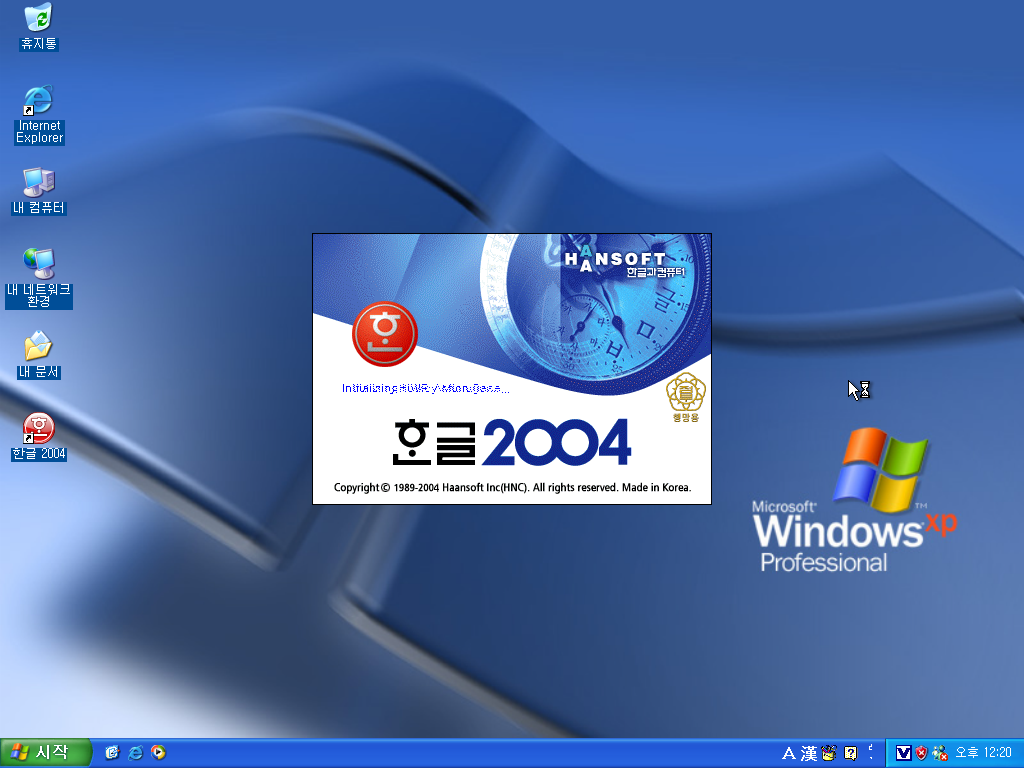The height and width of the screenshot is (768, 1024).
Task: Click the 漢 Hanja conversion button
Action: click(808, 754)
